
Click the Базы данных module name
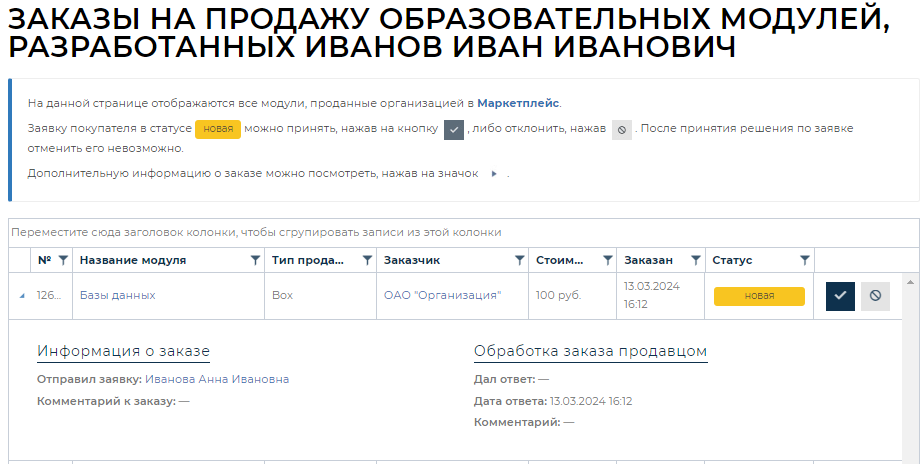[117, 296]
